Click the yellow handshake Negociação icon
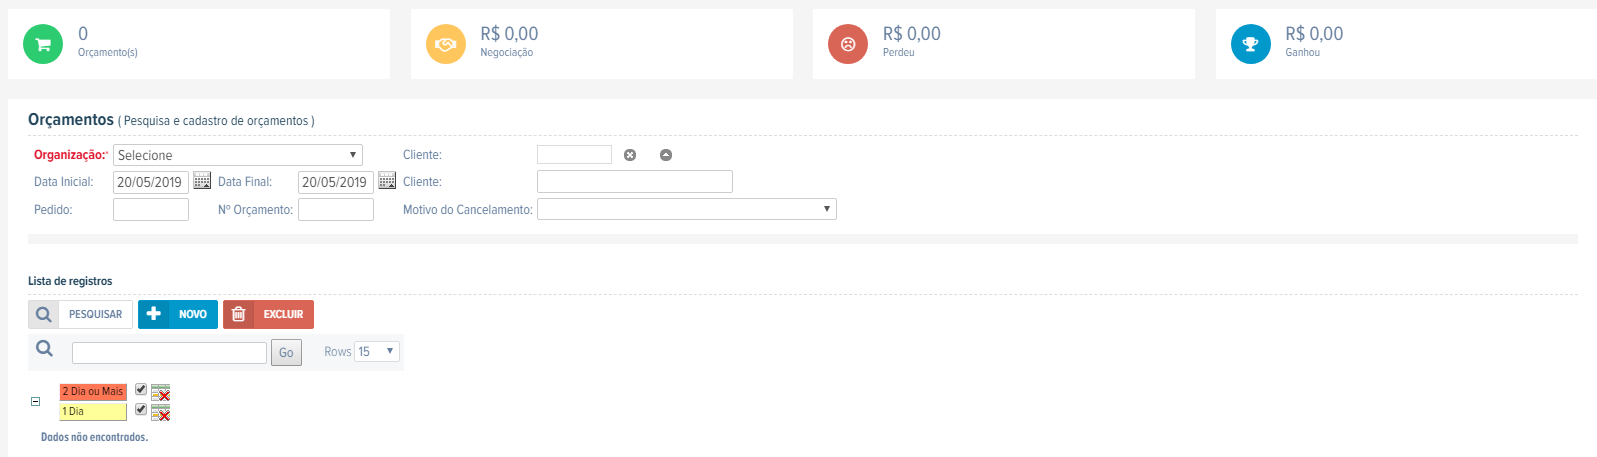The width and height of the screenshot is (1597, 457). click(446, 44)
